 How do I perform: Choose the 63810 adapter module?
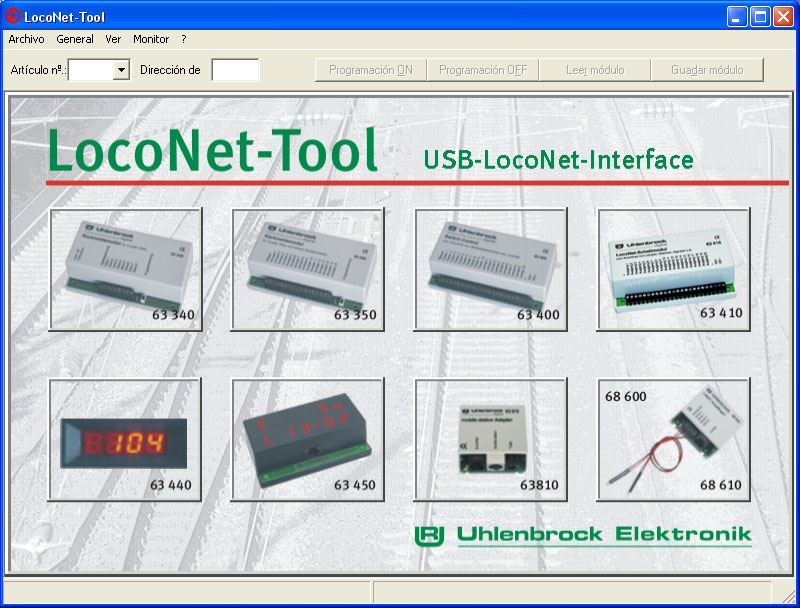[x=490, y=440]
